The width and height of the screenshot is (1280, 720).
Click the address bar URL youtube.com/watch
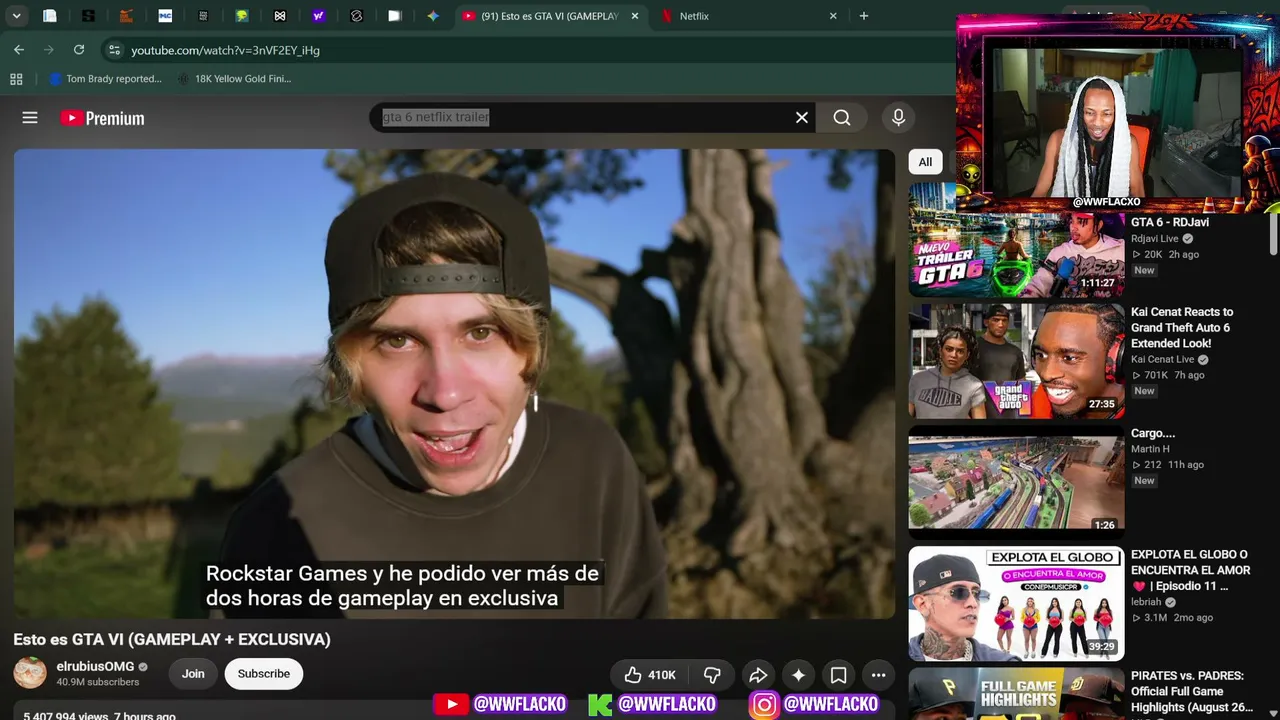225,50
